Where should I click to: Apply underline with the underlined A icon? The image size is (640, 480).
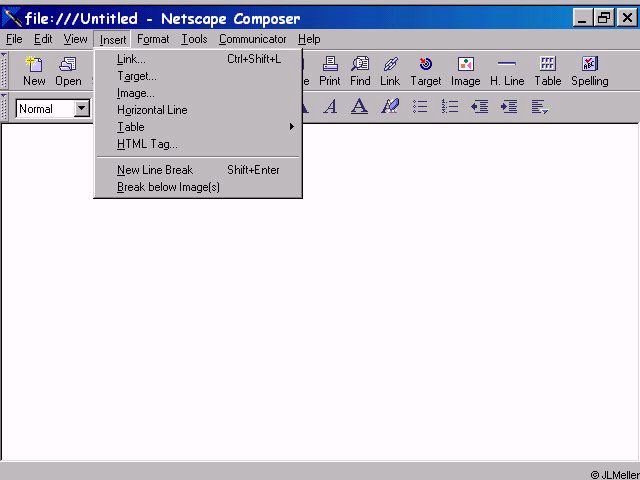(359, 107)
